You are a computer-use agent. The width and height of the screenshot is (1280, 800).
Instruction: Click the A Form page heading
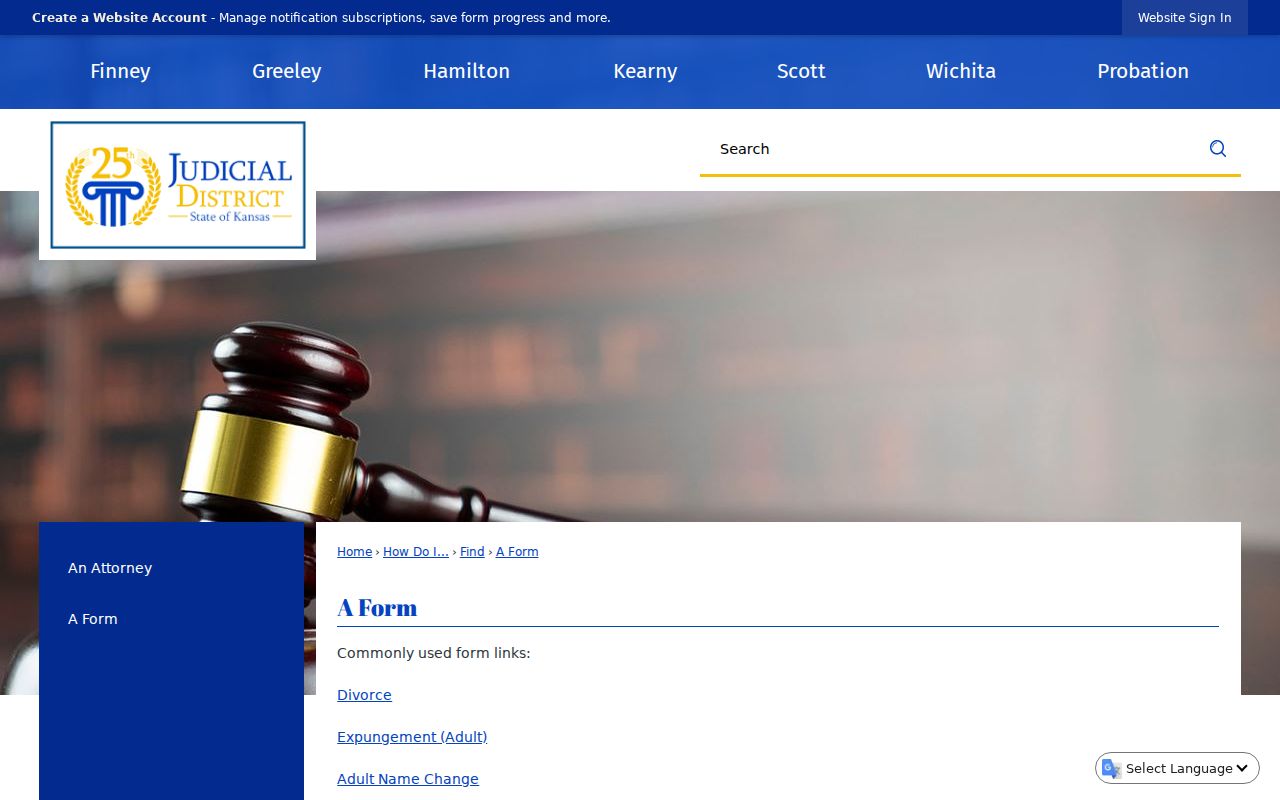click(x=377, y=608)
